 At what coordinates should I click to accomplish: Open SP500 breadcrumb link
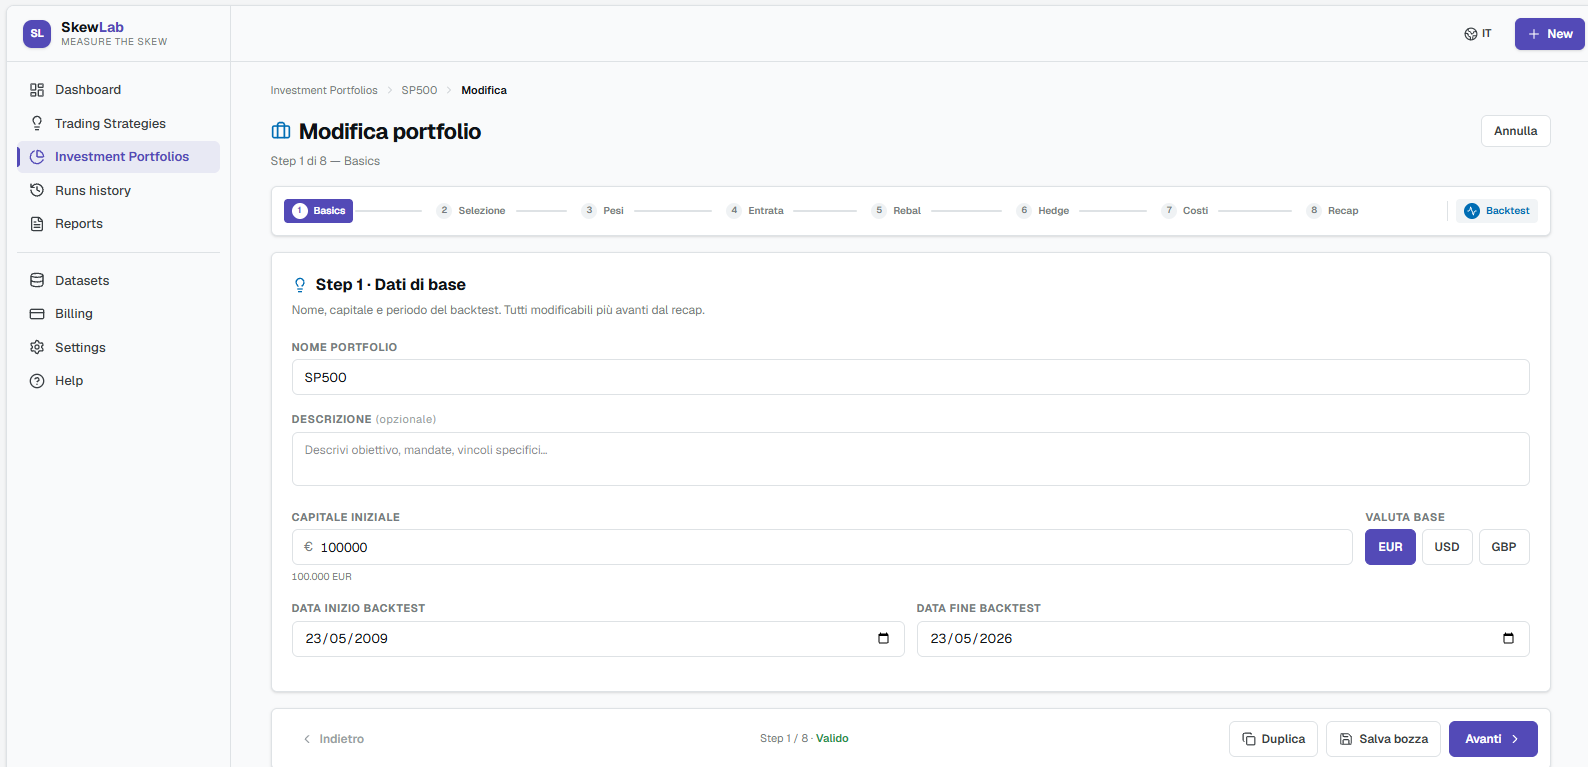point(419,90)
